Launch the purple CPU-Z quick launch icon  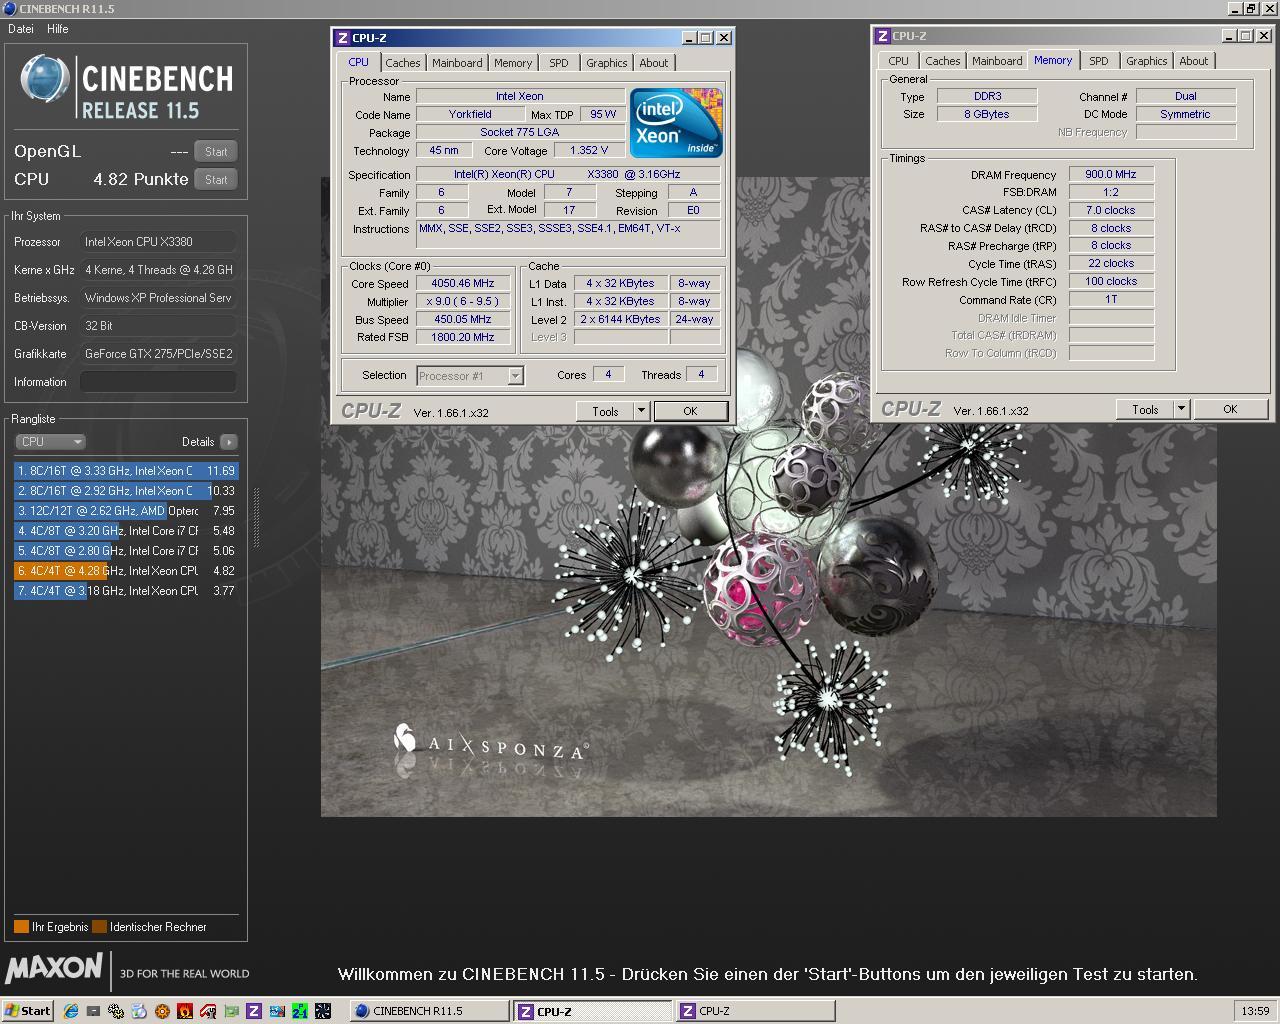[x=254, y=1011]
